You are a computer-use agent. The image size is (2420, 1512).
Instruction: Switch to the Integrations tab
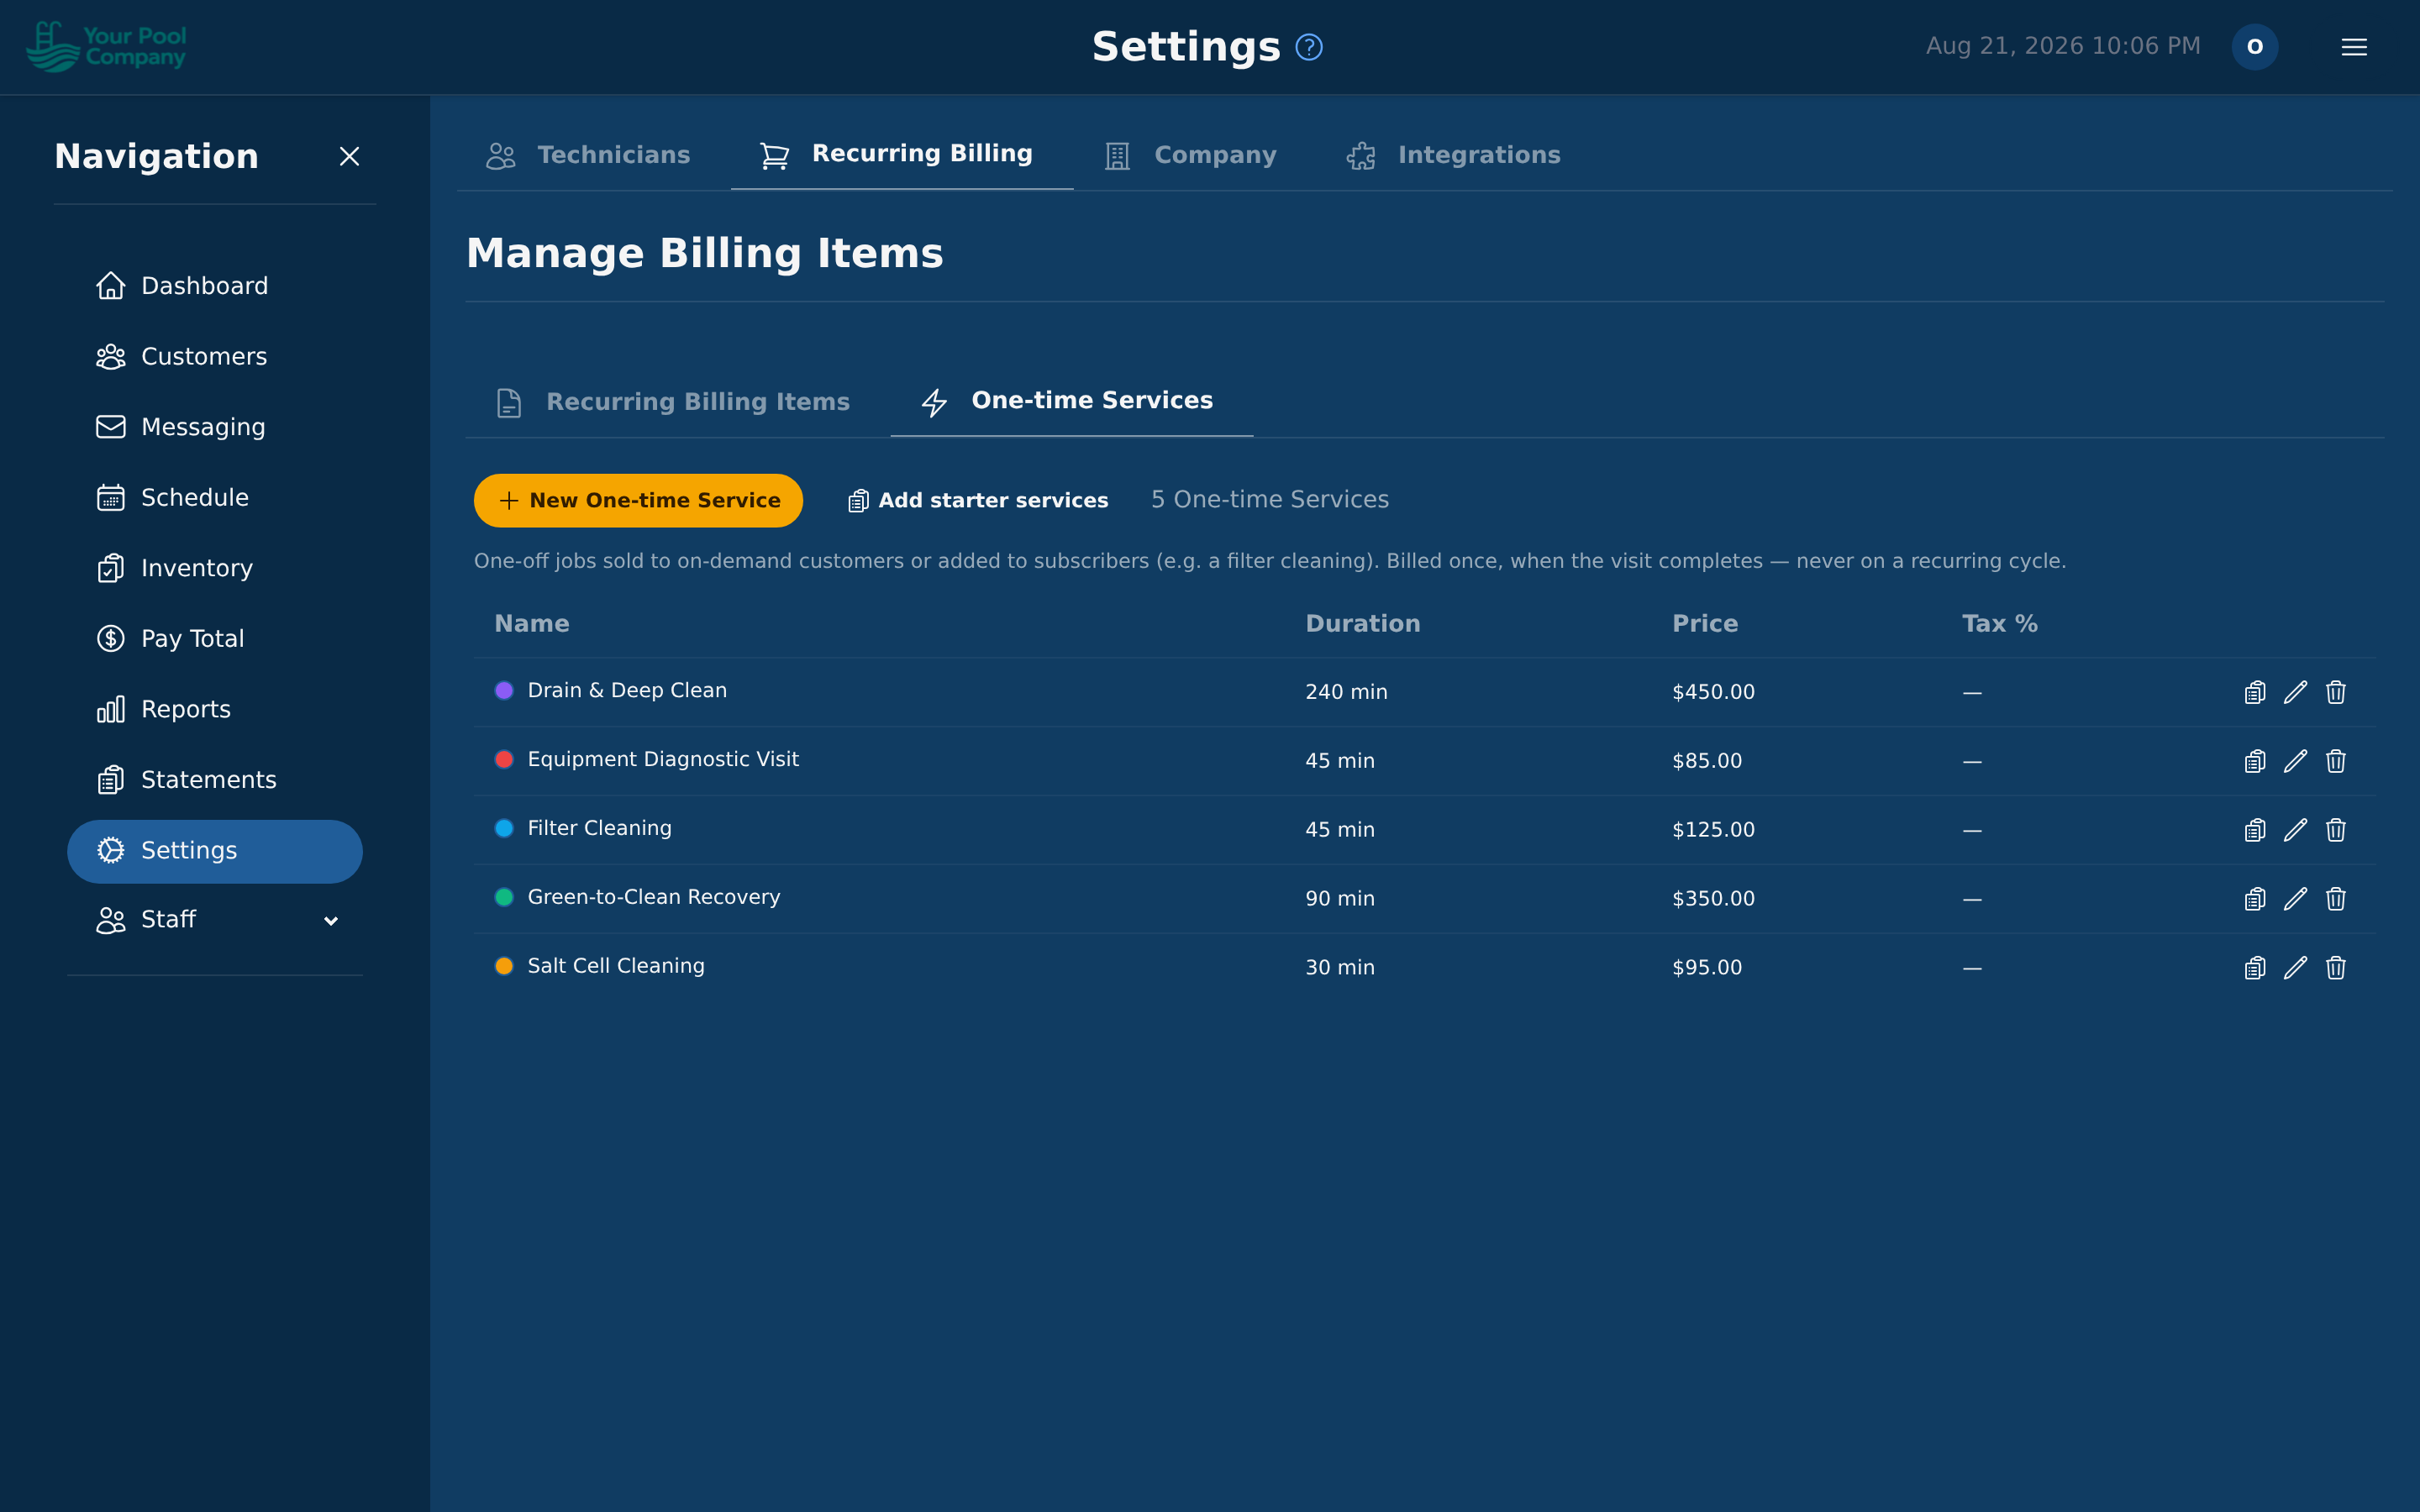click(x=1453, y=155)
